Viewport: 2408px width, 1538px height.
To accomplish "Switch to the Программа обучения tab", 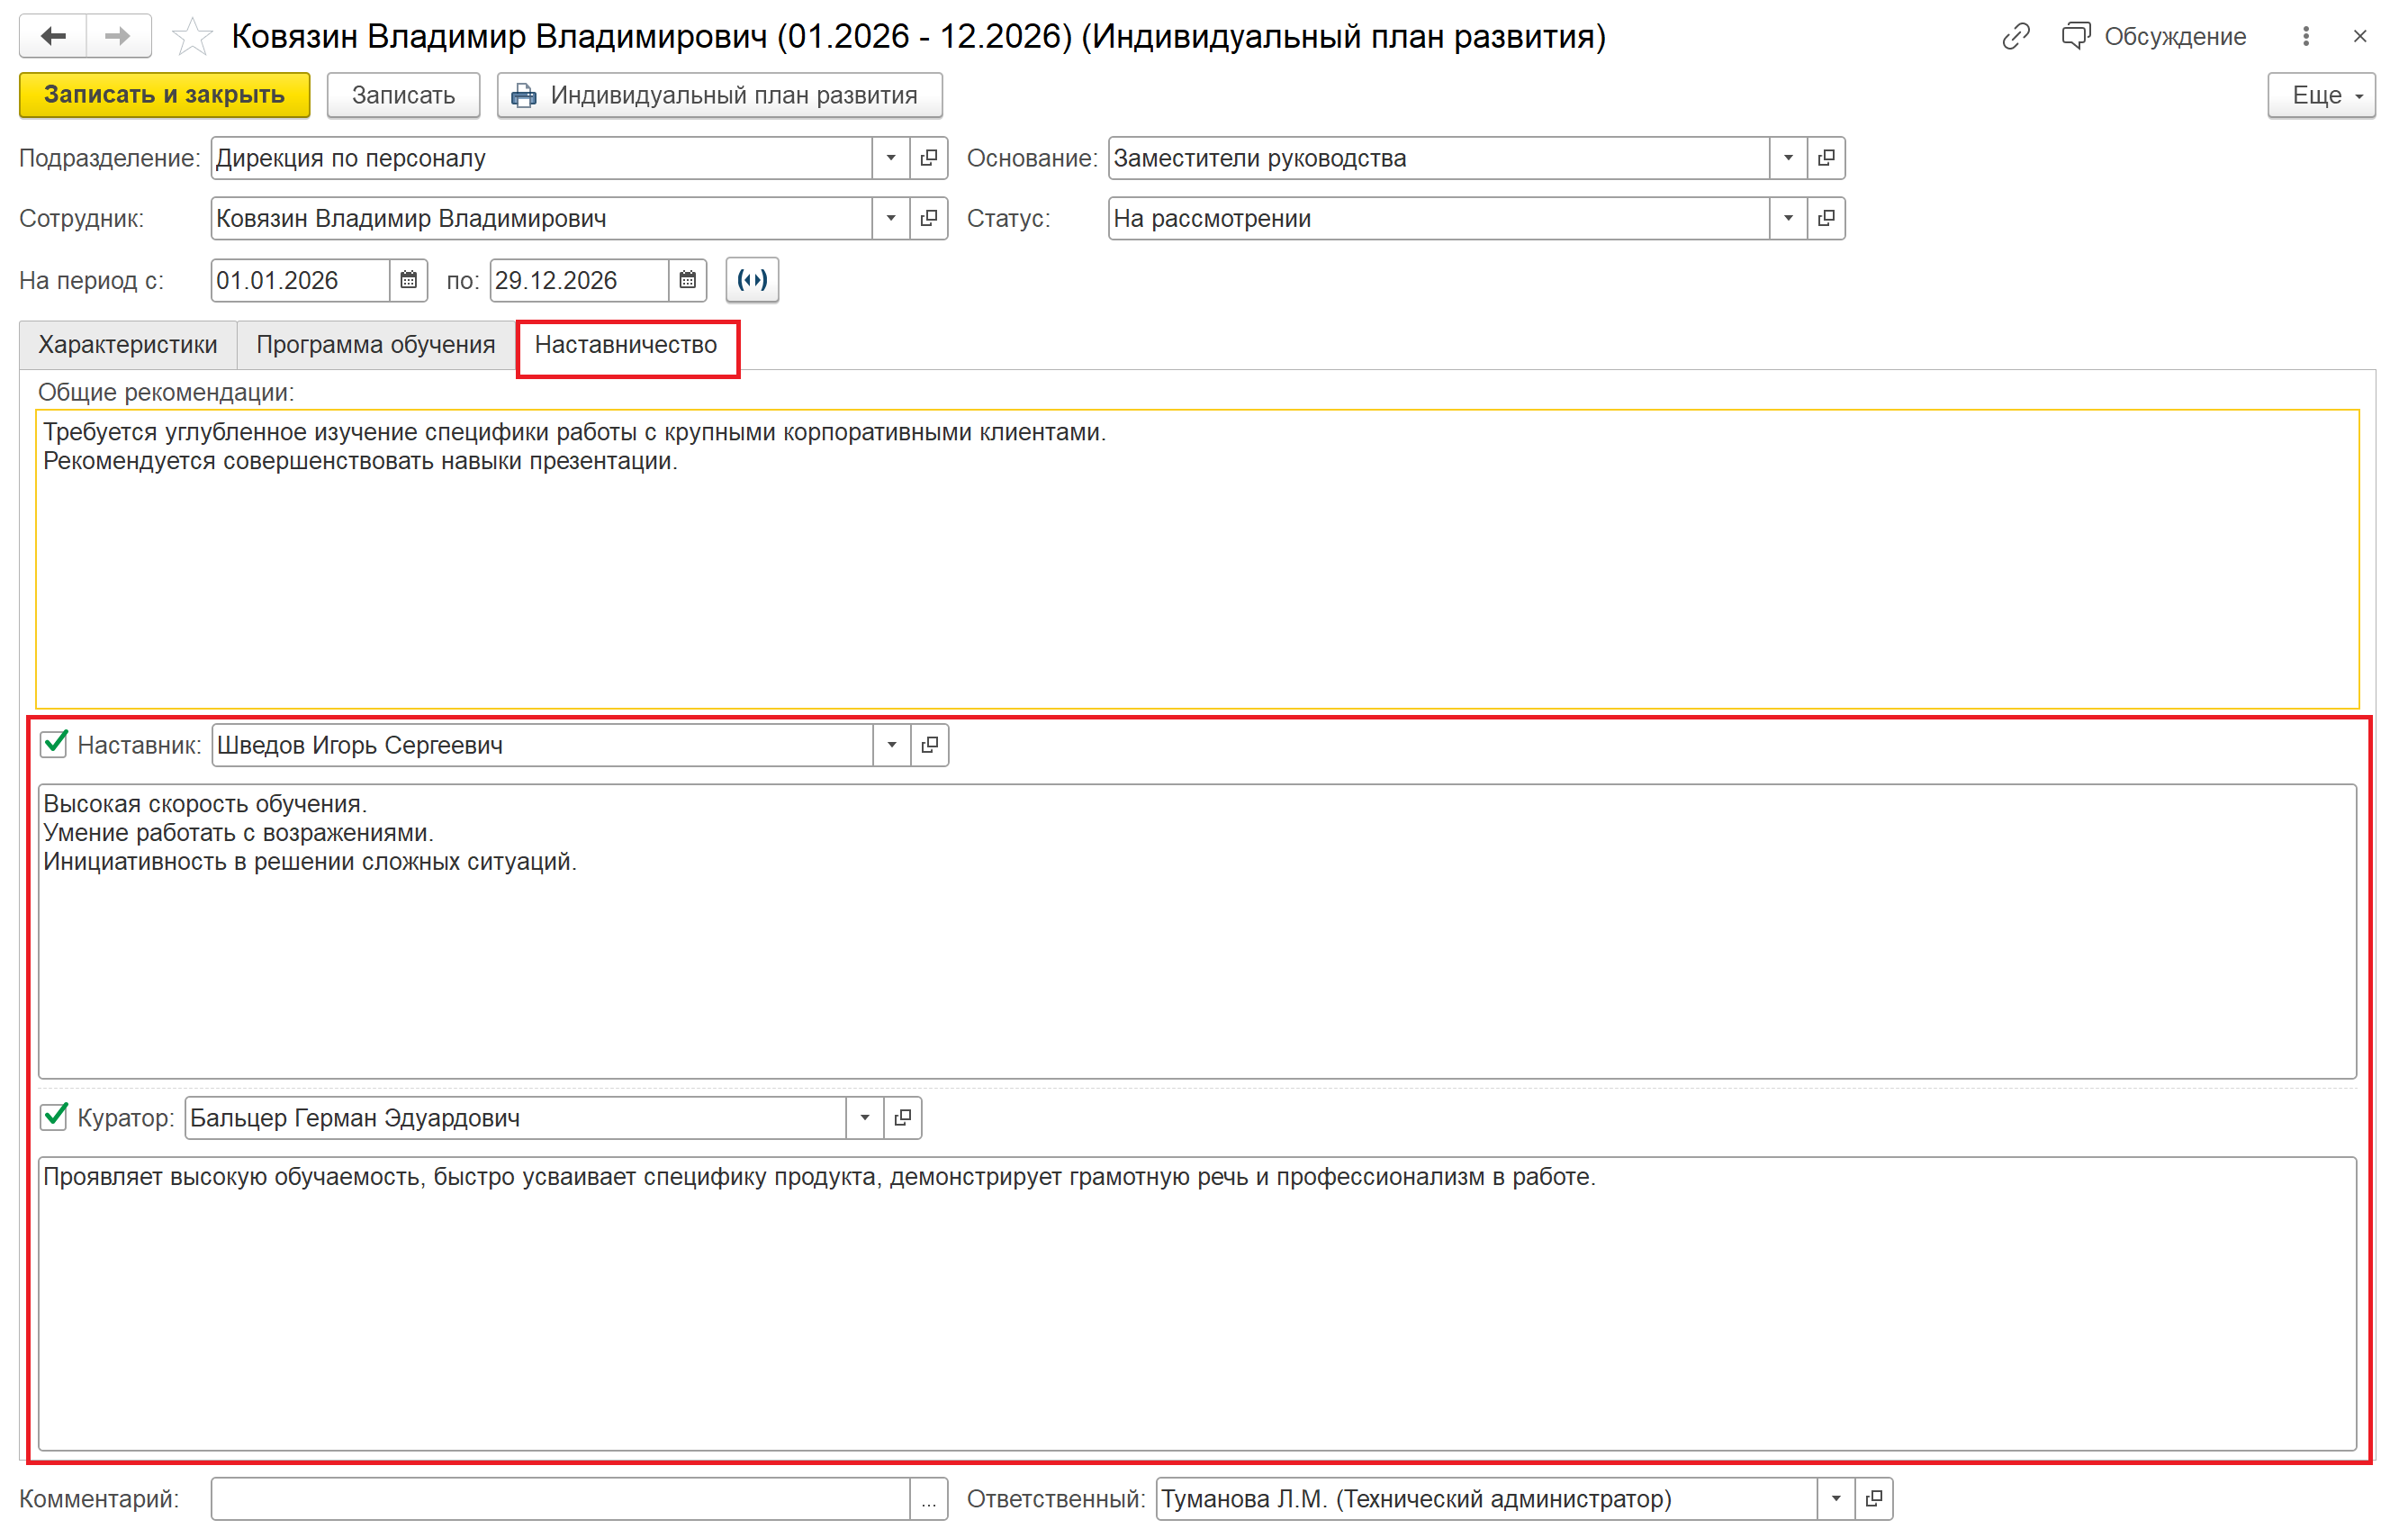I will 375,344.
